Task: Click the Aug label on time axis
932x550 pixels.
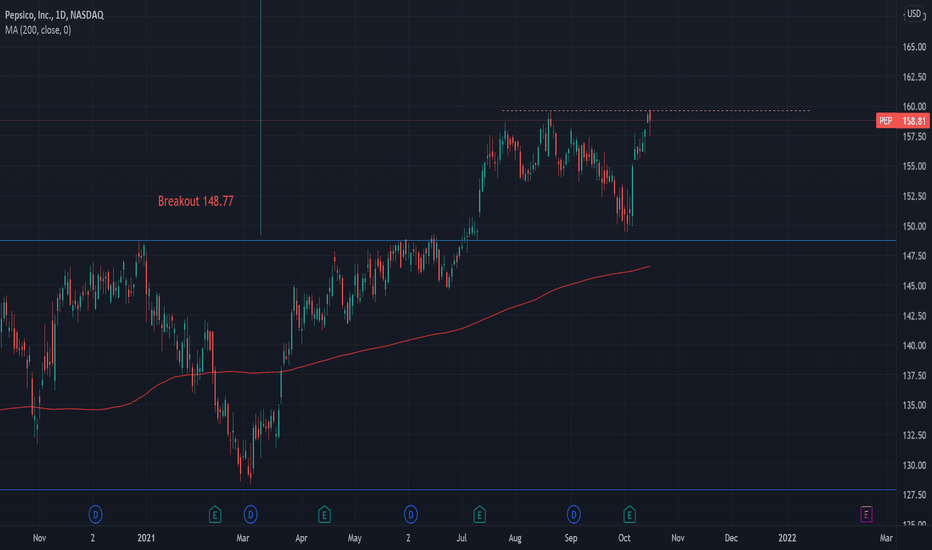Action: pyautogui.click(x=515, y=538)
